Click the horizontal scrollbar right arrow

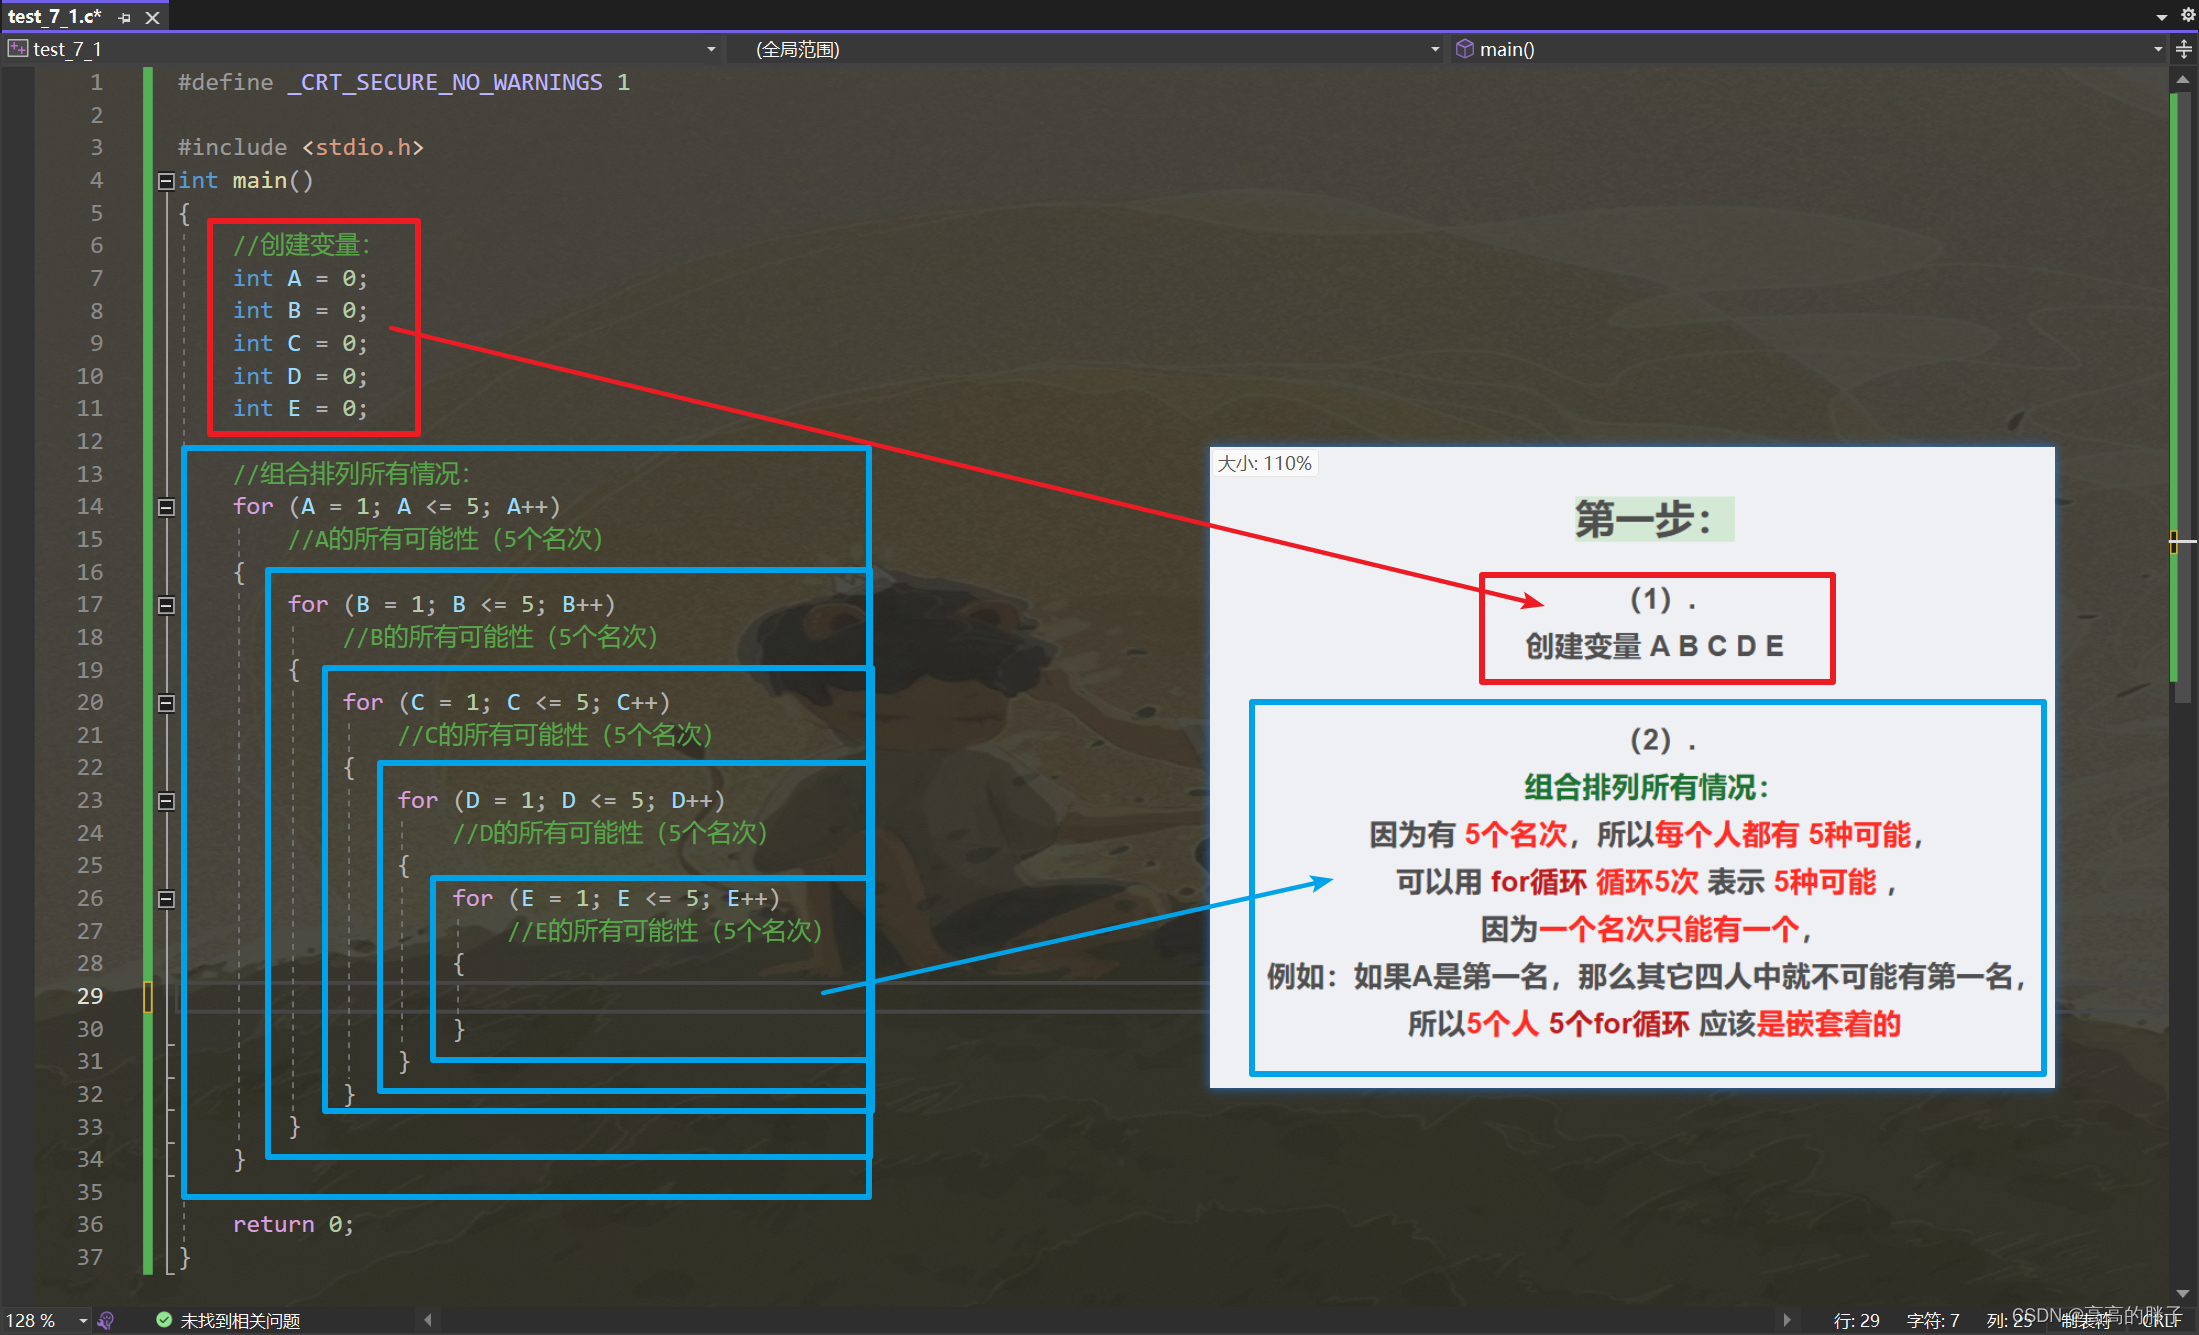coord(1787,1320)
